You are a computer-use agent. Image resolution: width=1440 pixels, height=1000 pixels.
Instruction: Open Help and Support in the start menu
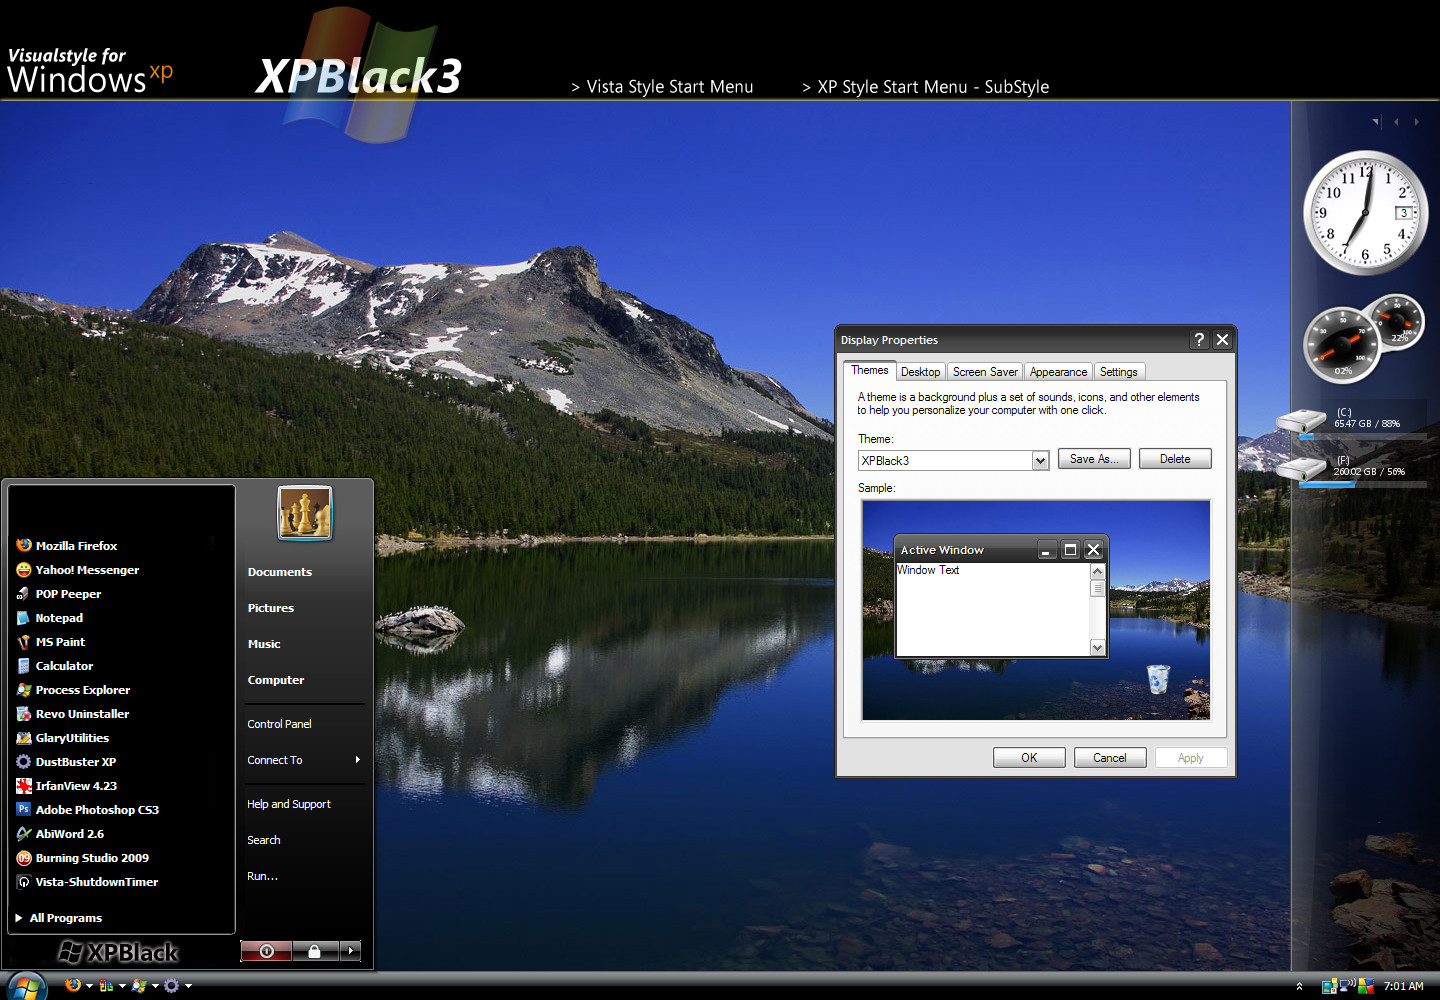coord(289,804)
